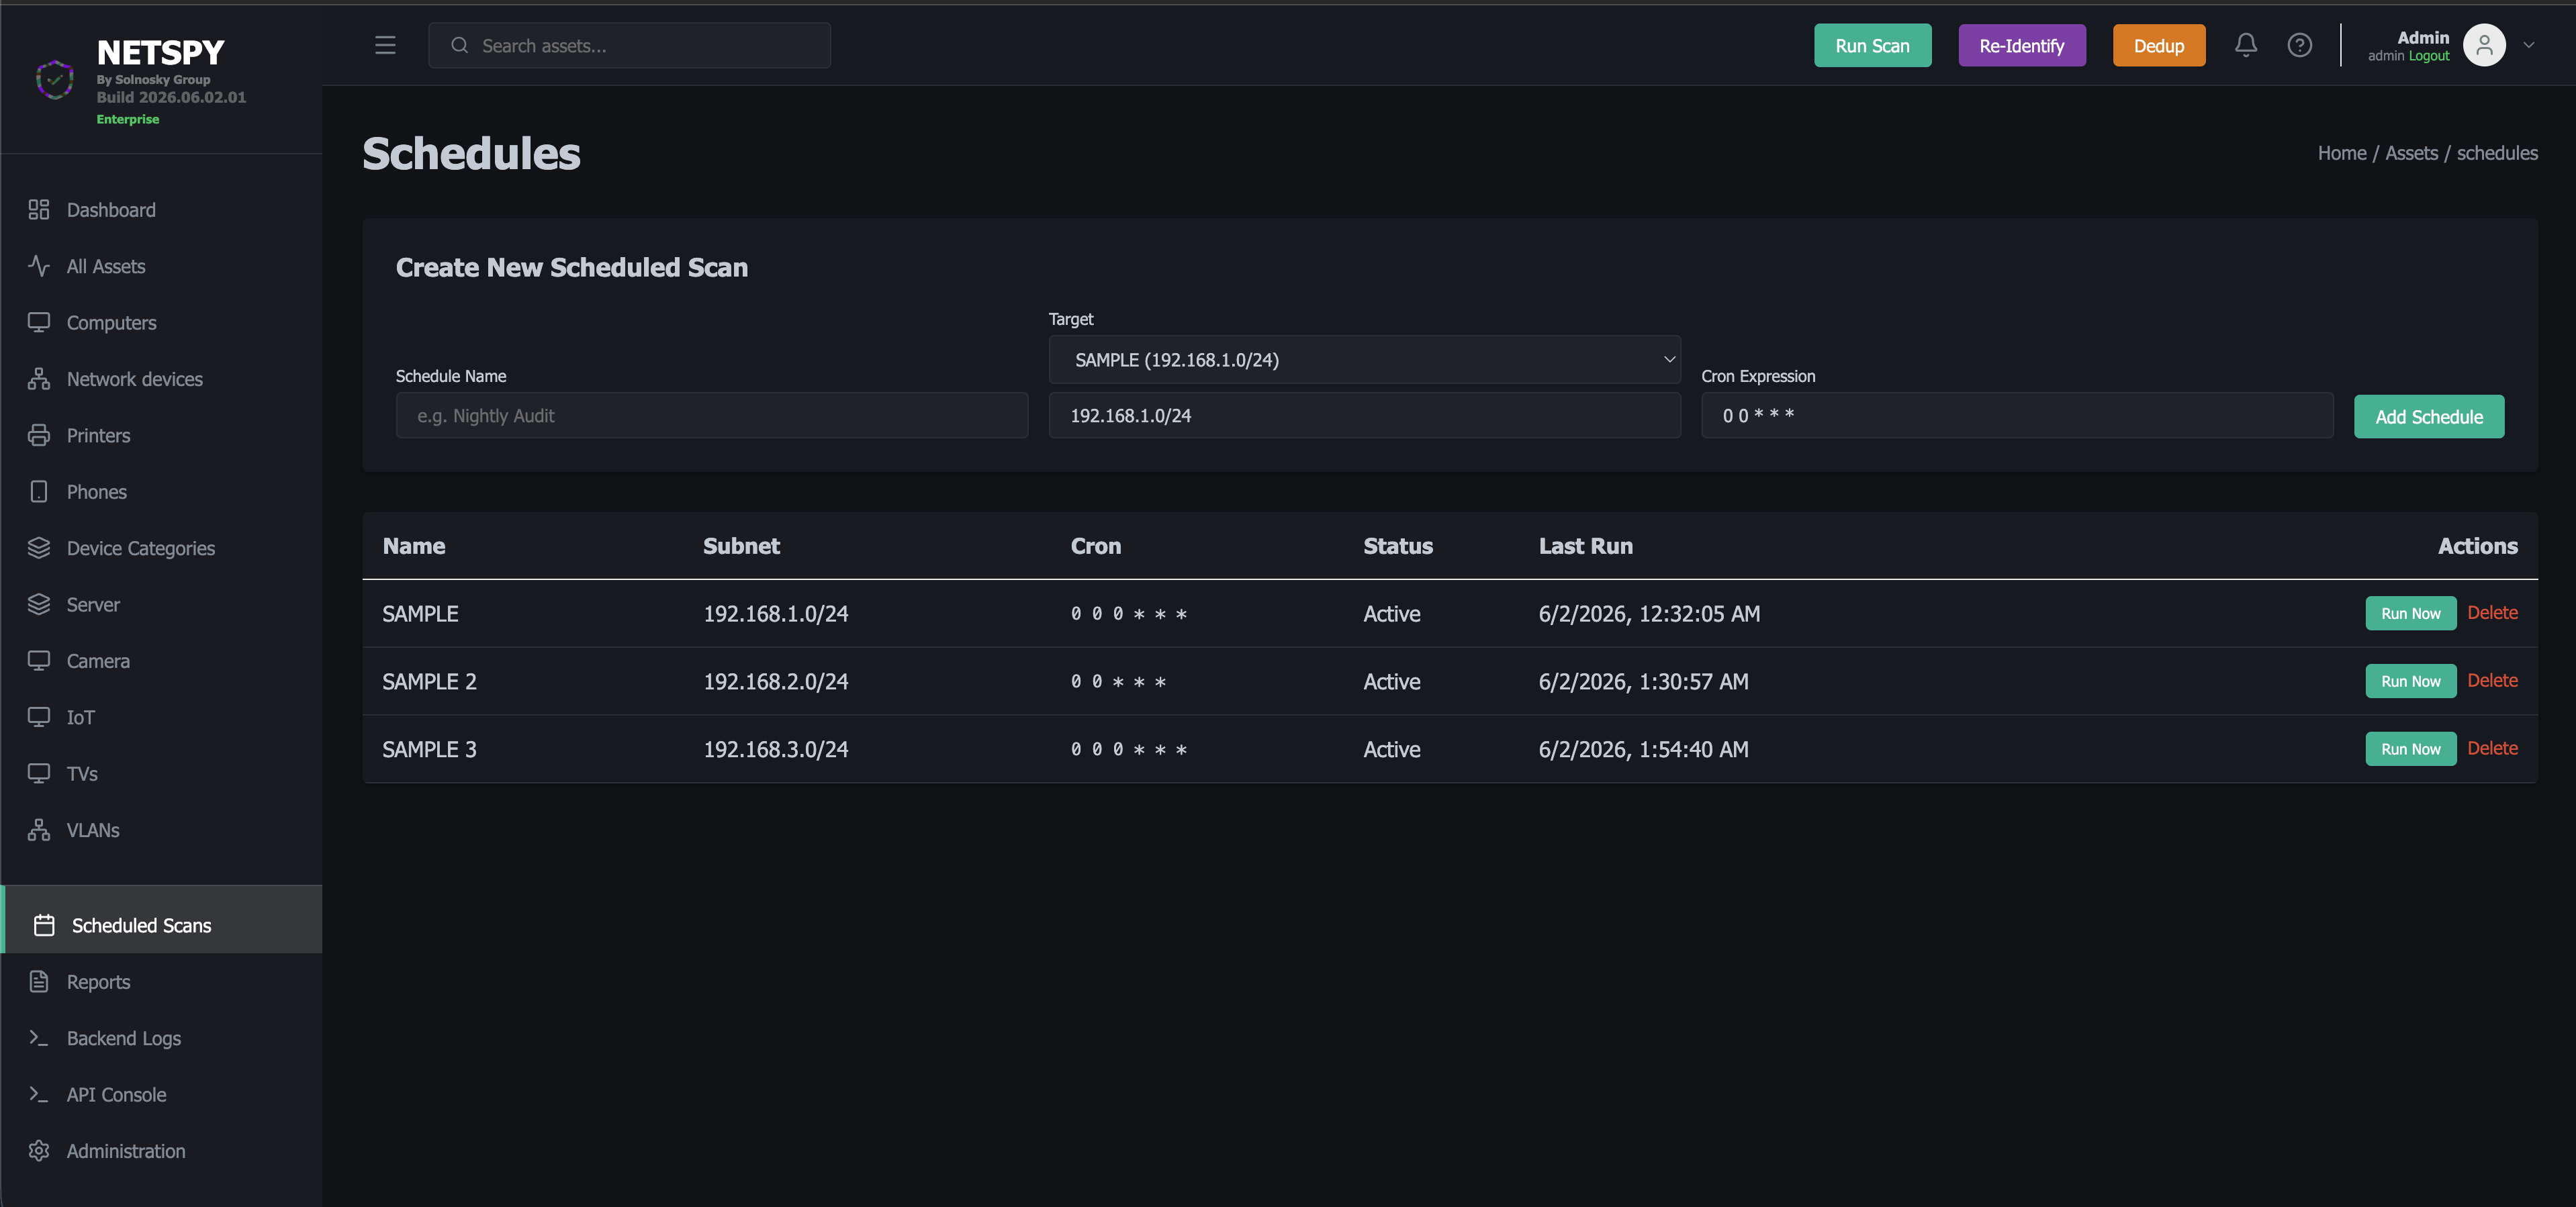Screen dimensions: 2576x1207
Task: Click the Phones icon
Action: [x=39, y=491]
